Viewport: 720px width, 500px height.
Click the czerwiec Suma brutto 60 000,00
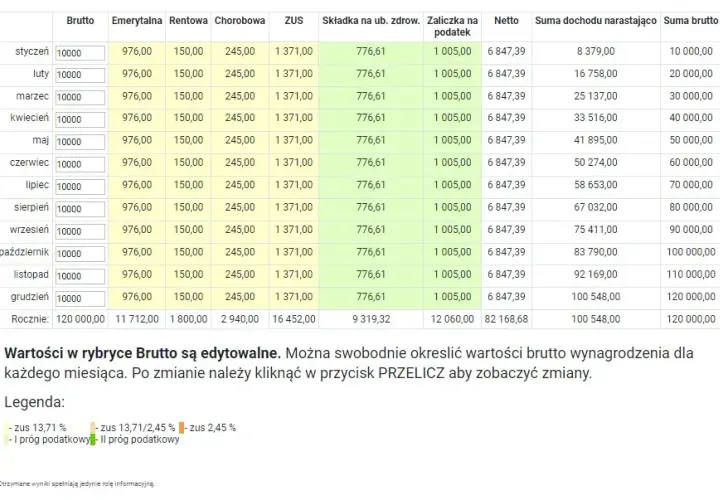pos(691,163)
